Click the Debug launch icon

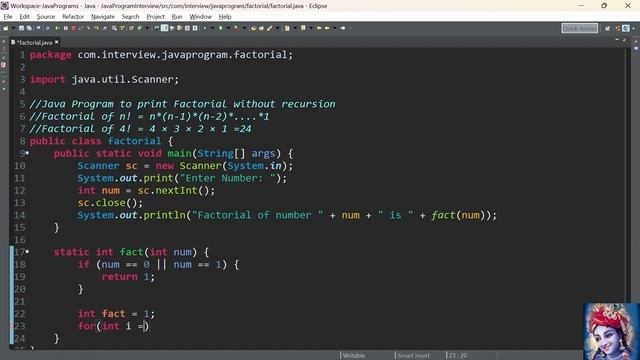(204, 28)
